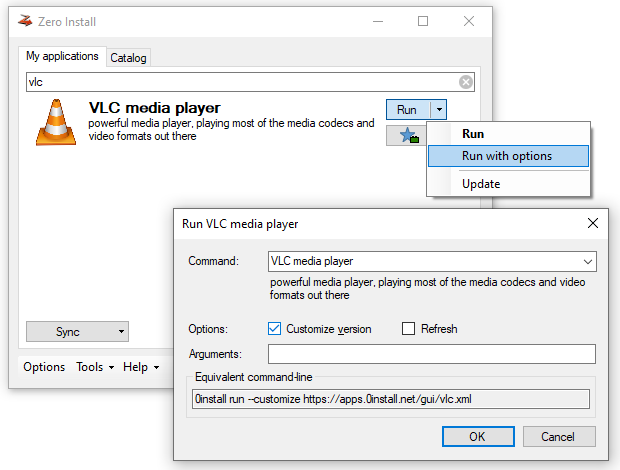Open the Run button dropdown arrow
620x470 pixels.
coord(439,109)
